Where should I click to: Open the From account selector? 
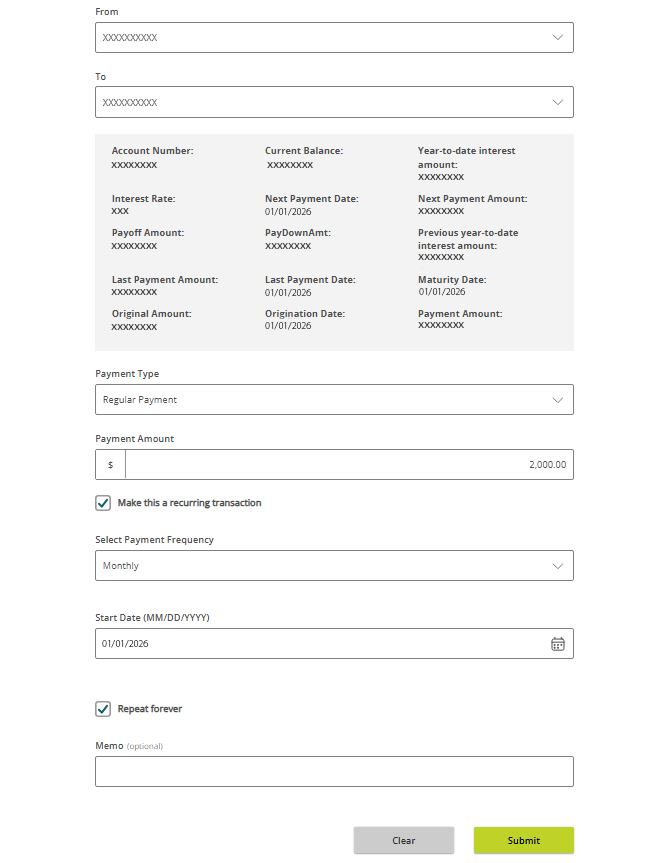[334, 37]
